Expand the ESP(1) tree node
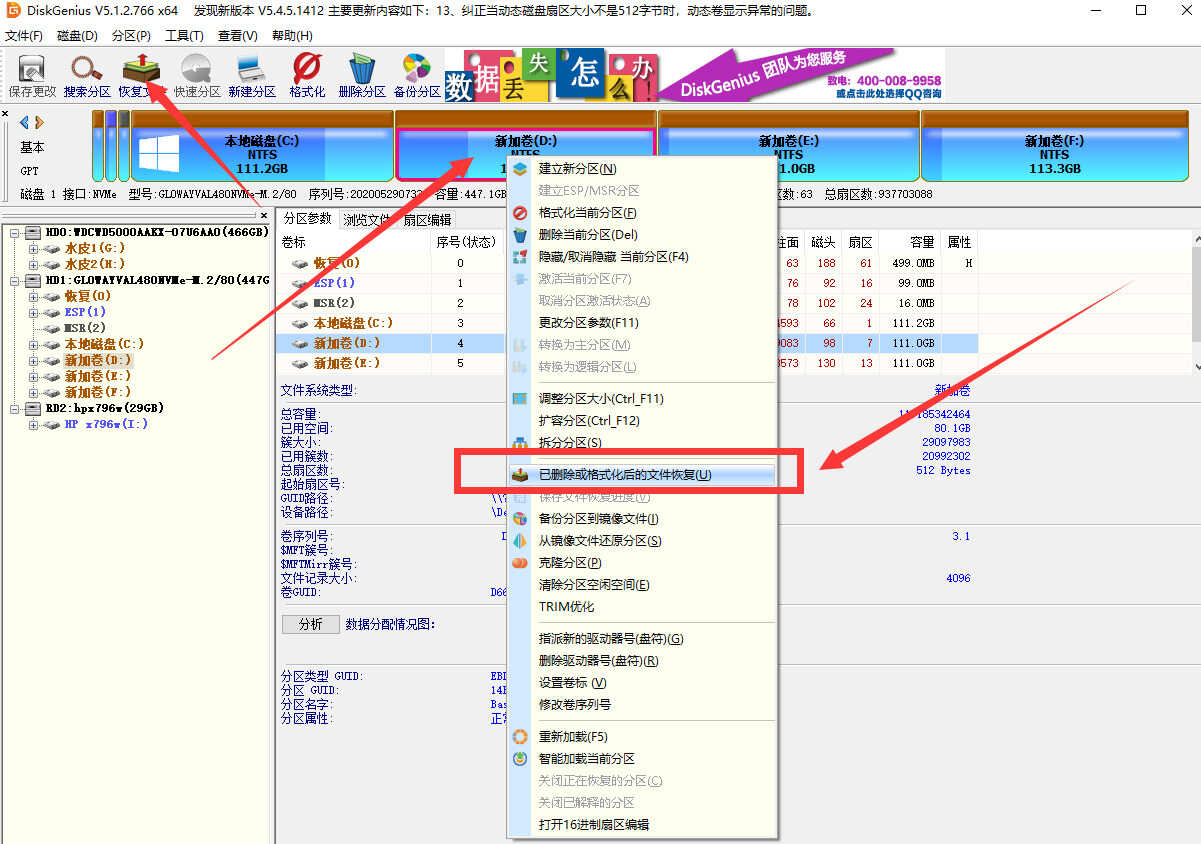1201x844 pixels. pyautogui.click(x=33, y=312)
